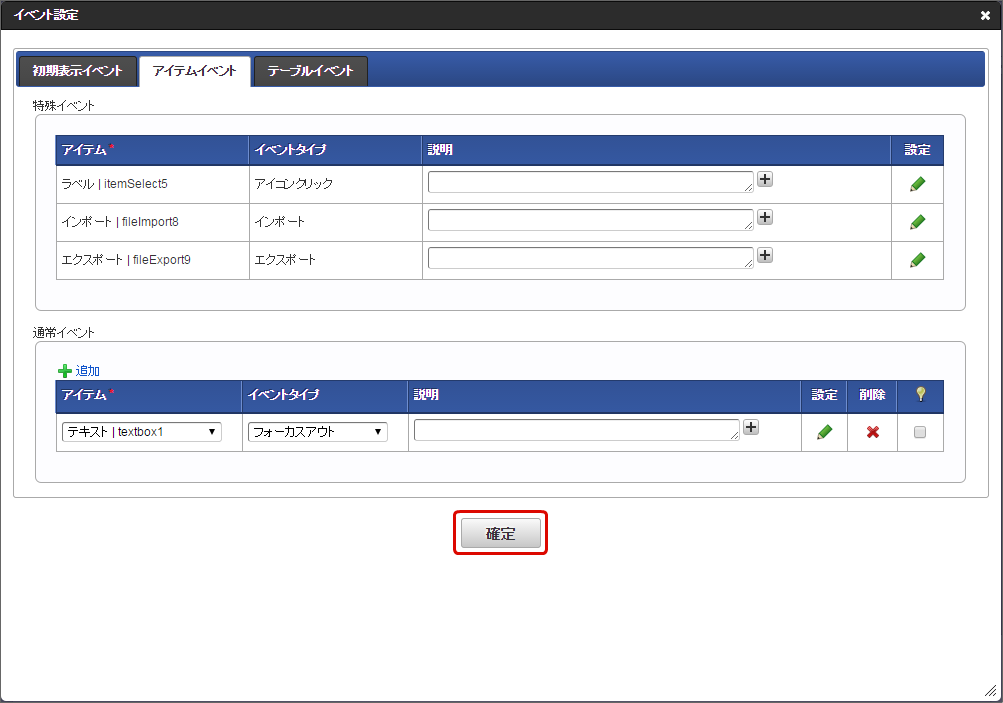The height and width of the screenshot is (703, 1003).
Task: Focus description text area in textbox1 row
Action: coord(576,430)
